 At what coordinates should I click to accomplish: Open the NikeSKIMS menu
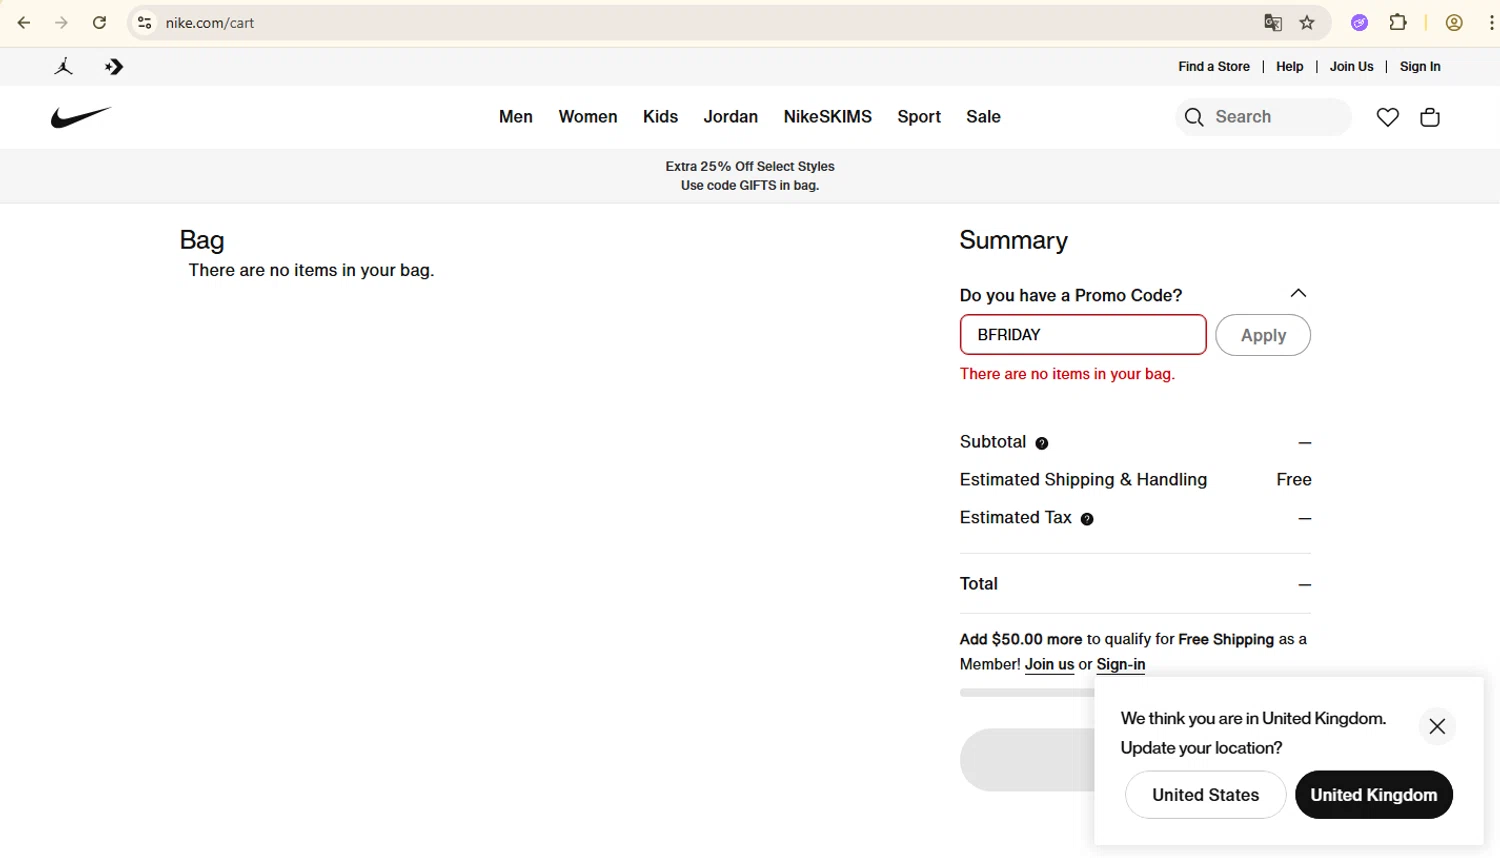point(828,117)
